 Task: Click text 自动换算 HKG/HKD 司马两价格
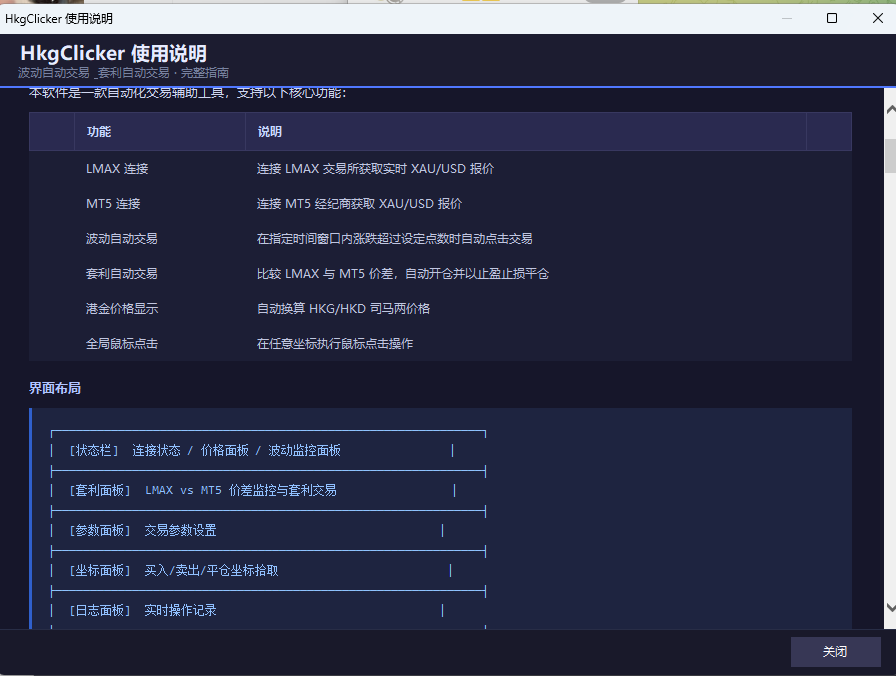343,309
